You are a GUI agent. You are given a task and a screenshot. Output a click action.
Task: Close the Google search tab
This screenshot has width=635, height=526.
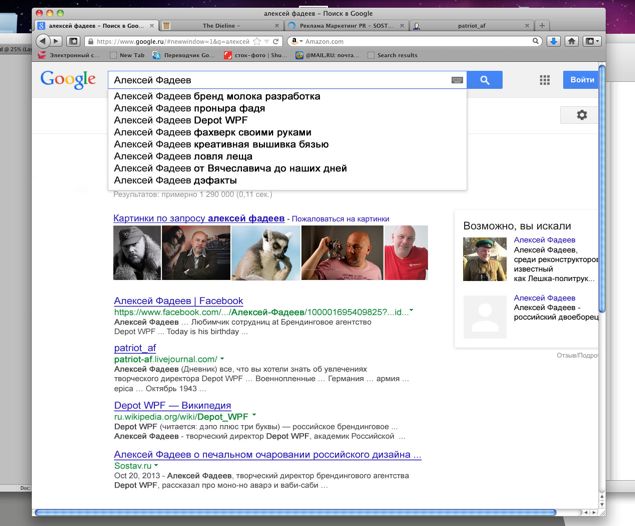(x=152, y=26)
